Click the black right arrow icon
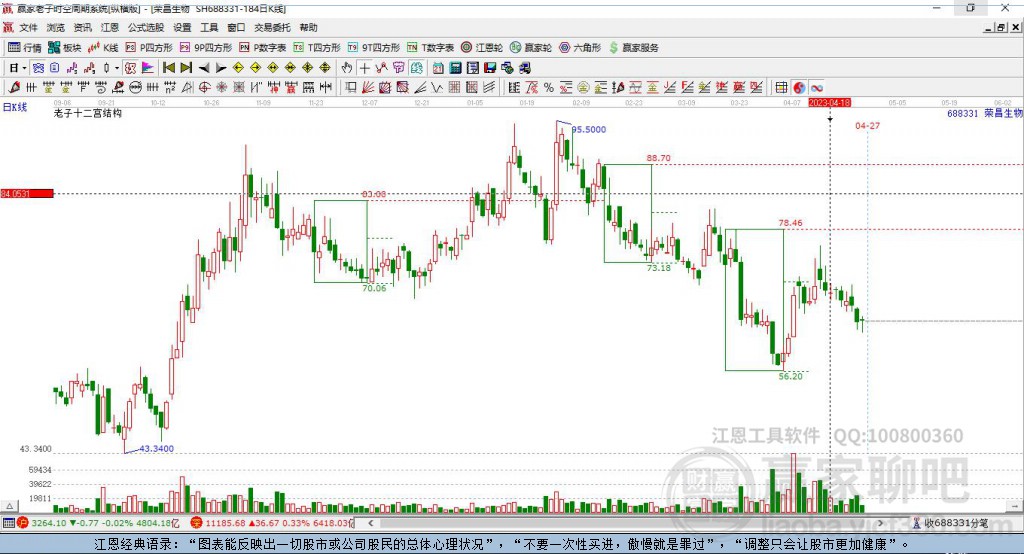Viewport: 1024px width, 554px height. [x=221, y=68]
